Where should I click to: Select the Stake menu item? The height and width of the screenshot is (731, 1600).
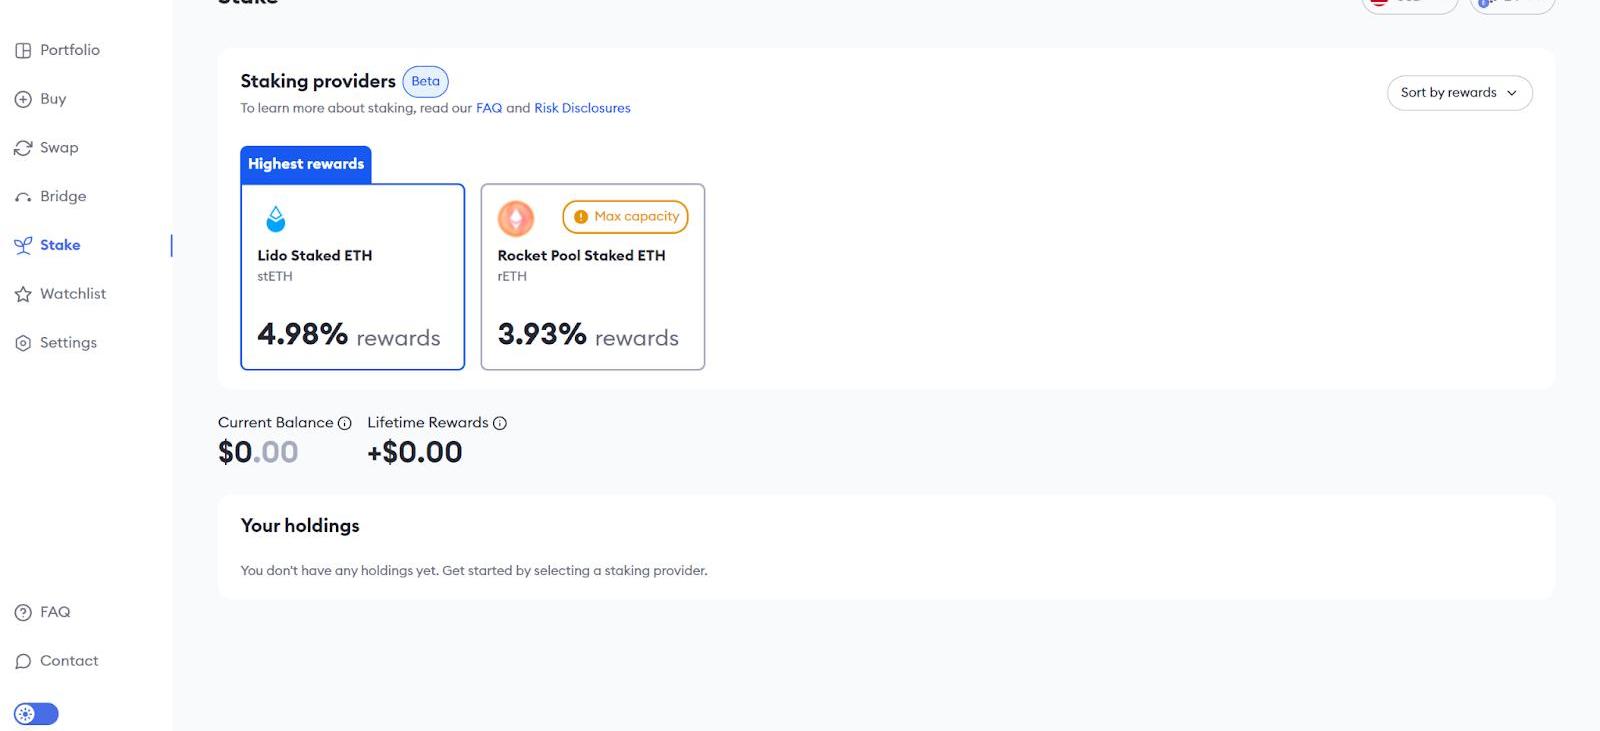click(60, 245)
